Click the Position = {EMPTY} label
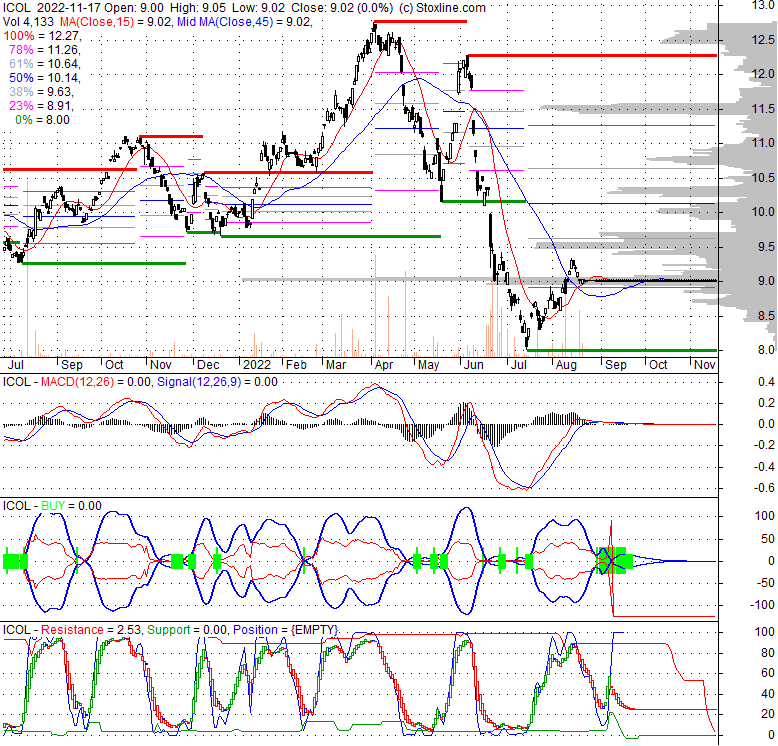 285,630
